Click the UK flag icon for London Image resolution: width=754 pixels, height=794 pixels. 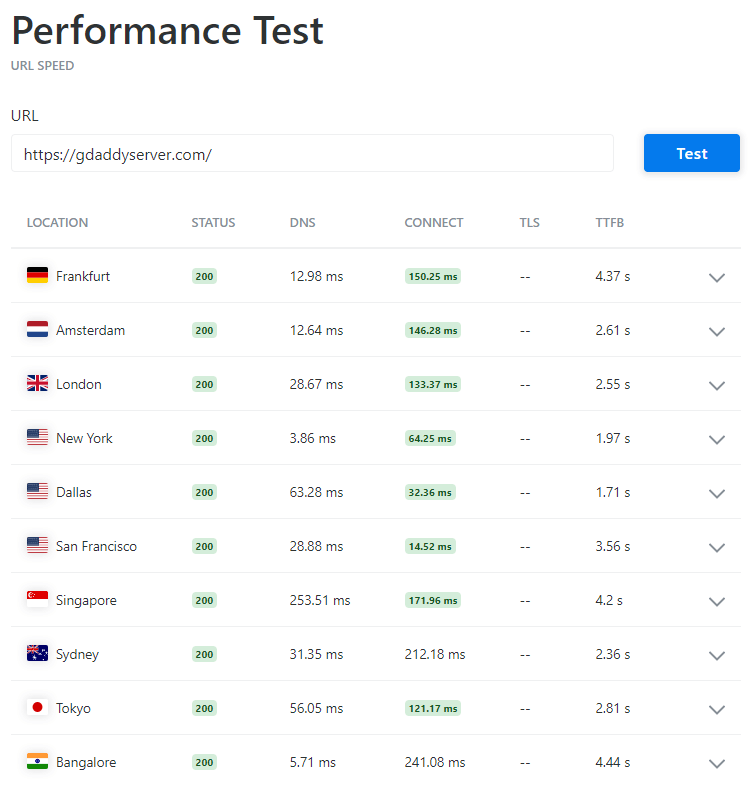pos(37,384)
